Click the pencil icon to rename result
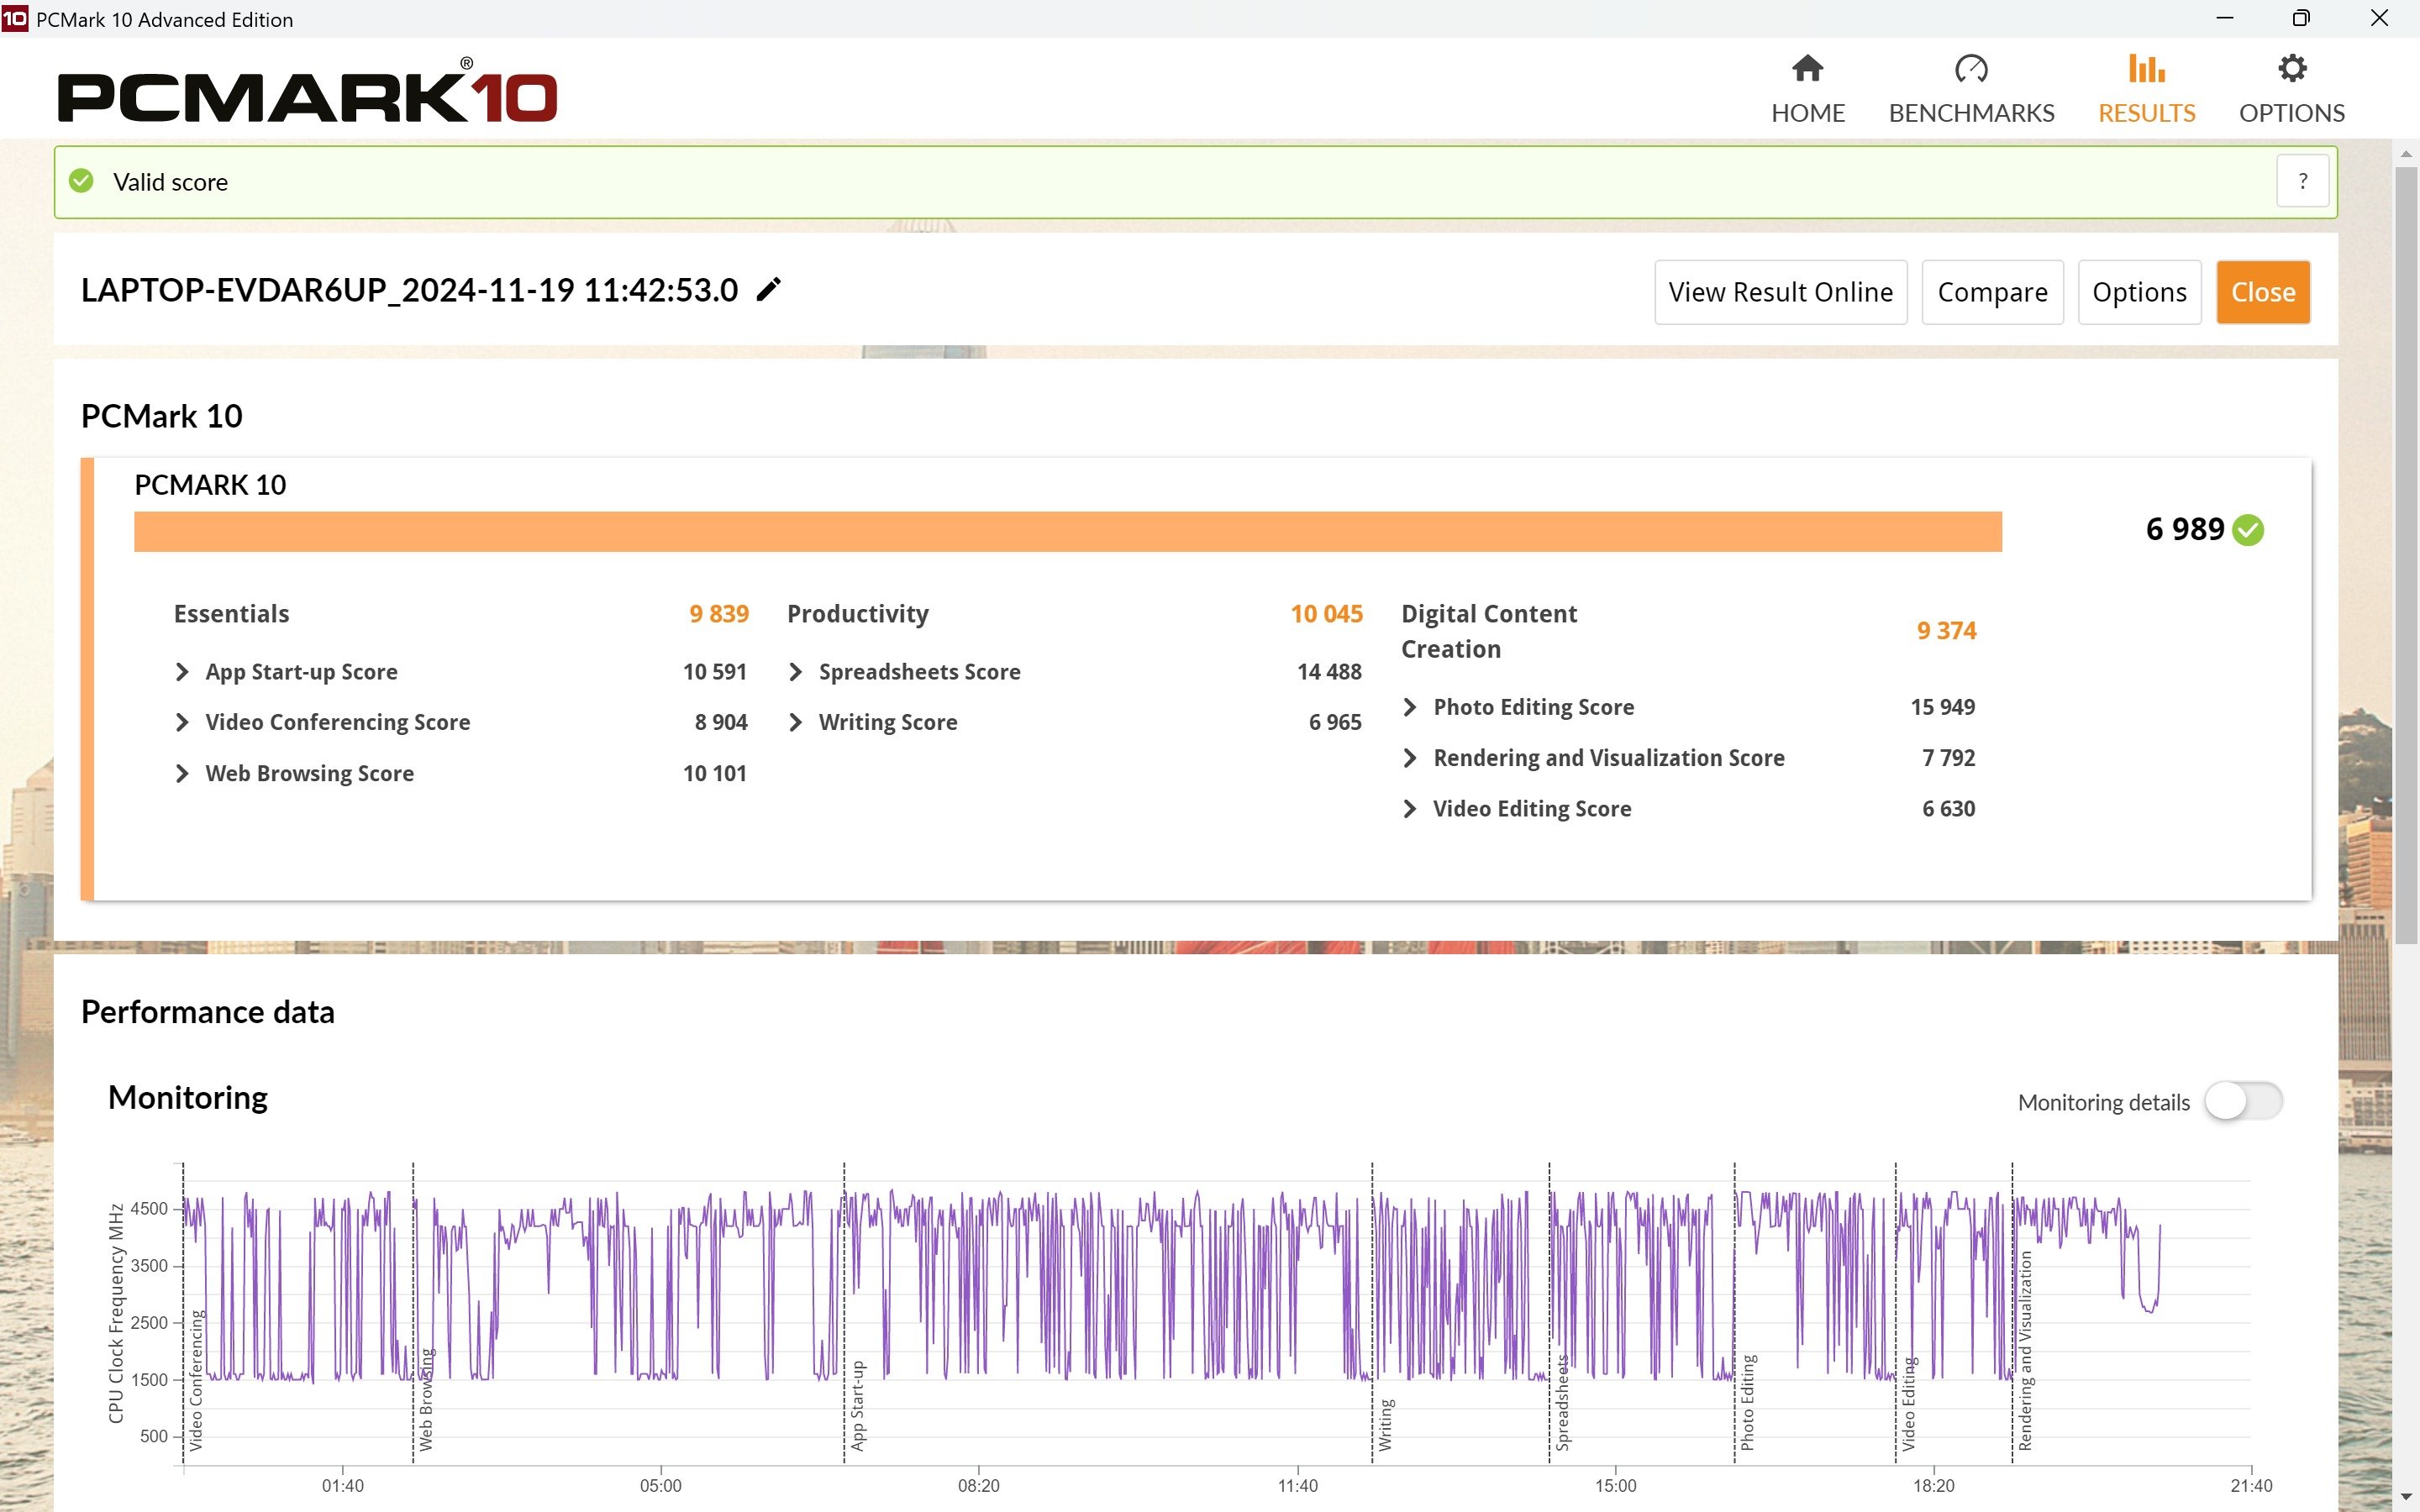The height and width of the screenshot is (1512, 2420). pyautogui.click(x=768, y=289)
